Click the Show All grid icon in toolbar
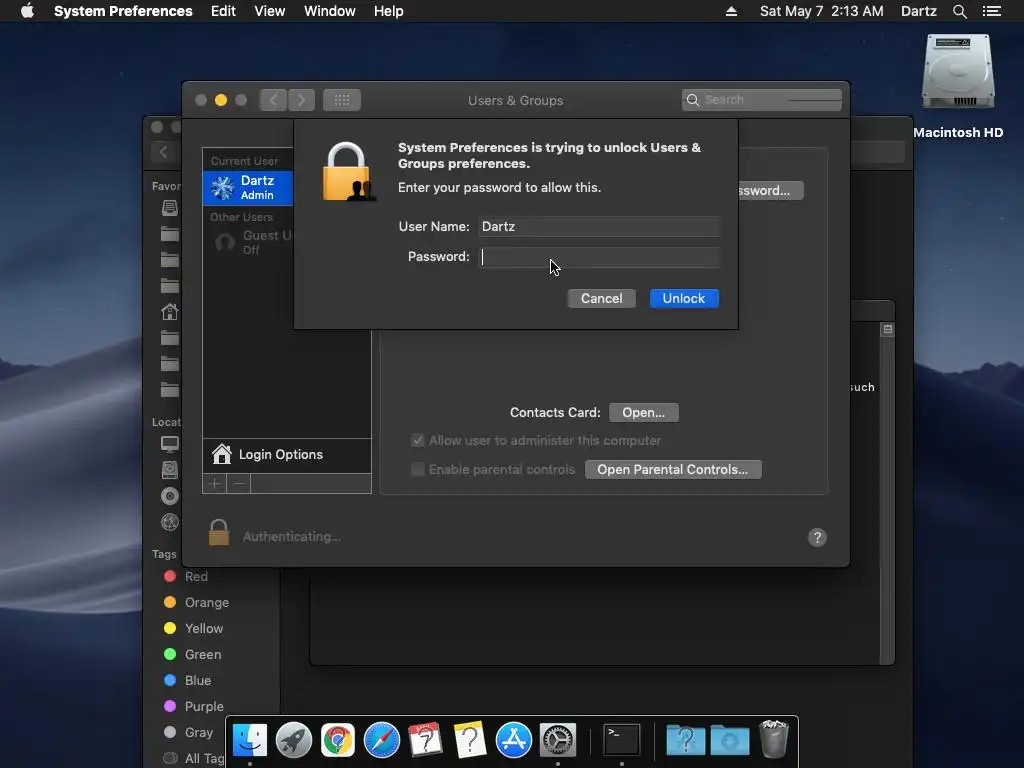This screenshot has width=1024, height=768. coord(342,100)
